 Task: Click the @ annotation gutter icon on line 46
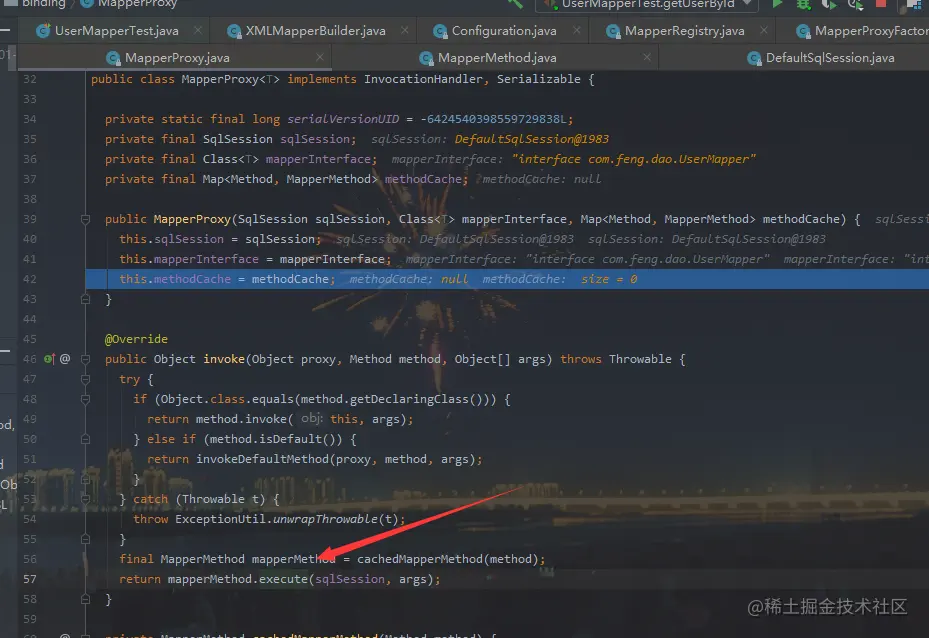(65, 359)
